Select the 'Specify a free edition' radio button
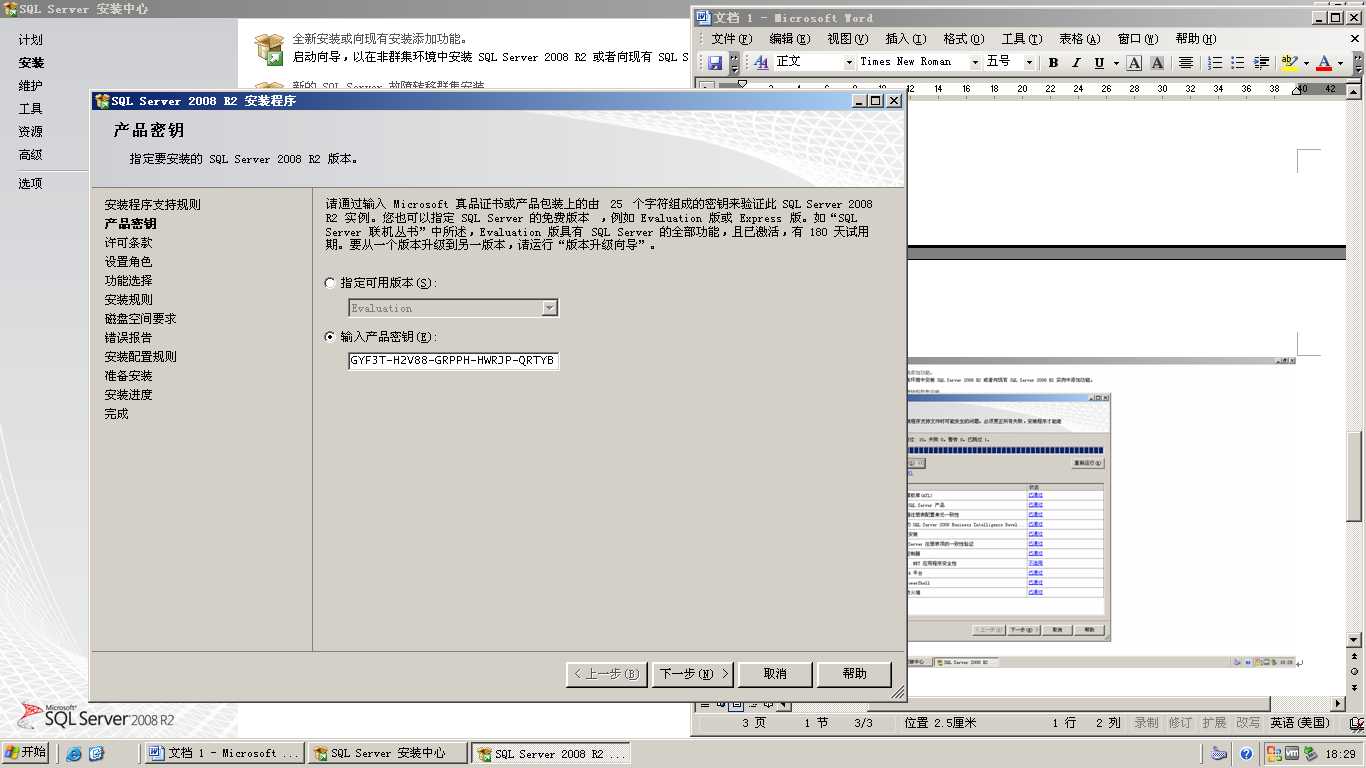This screenshot has width=1366, height=768. [x=331, y=284]
